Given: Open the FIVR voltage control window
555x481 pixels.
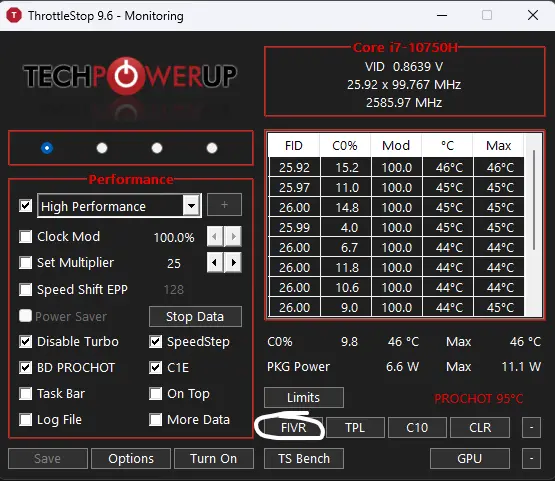Looking at the screenshot, I should coord(293,428).
